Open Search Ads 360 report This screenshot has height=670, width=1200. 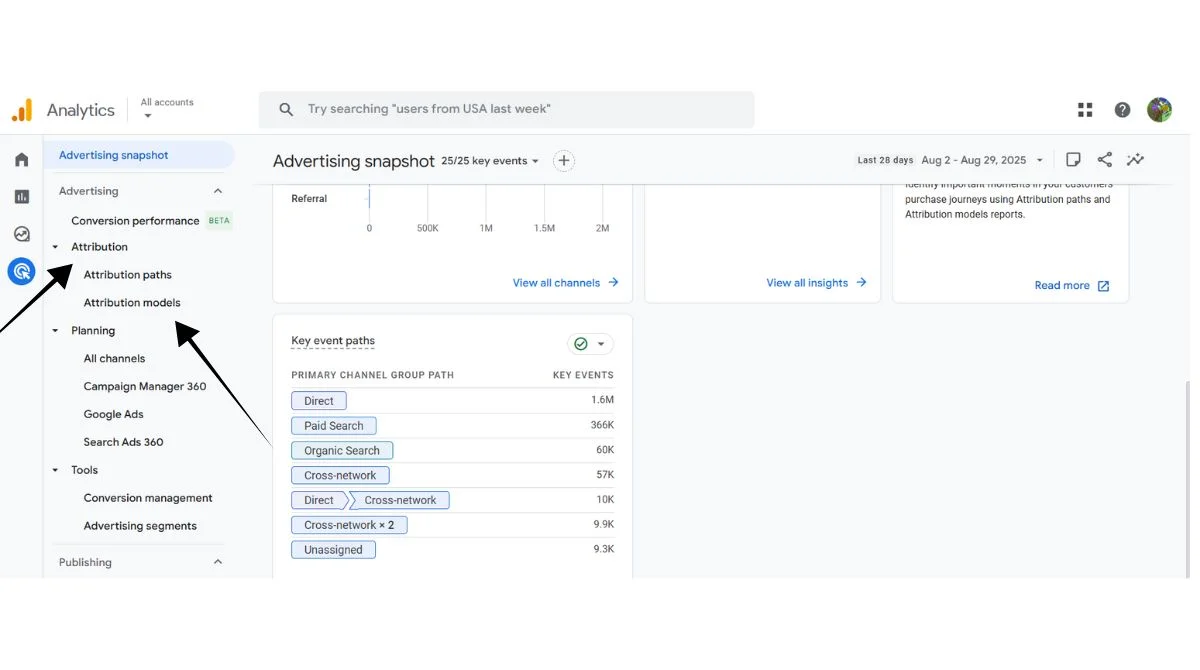123,442
